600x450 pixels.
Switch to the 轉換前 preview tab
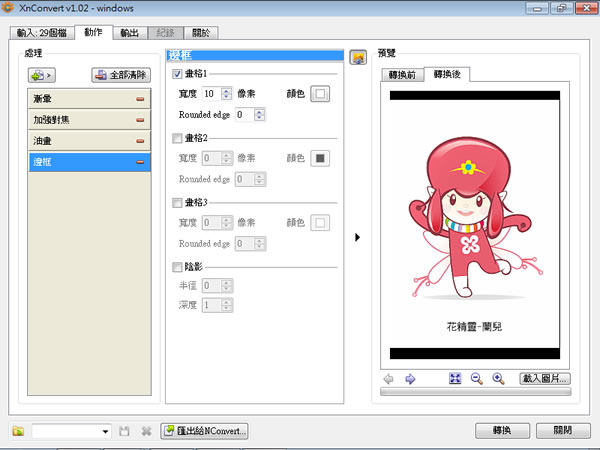tap(402, 75)
